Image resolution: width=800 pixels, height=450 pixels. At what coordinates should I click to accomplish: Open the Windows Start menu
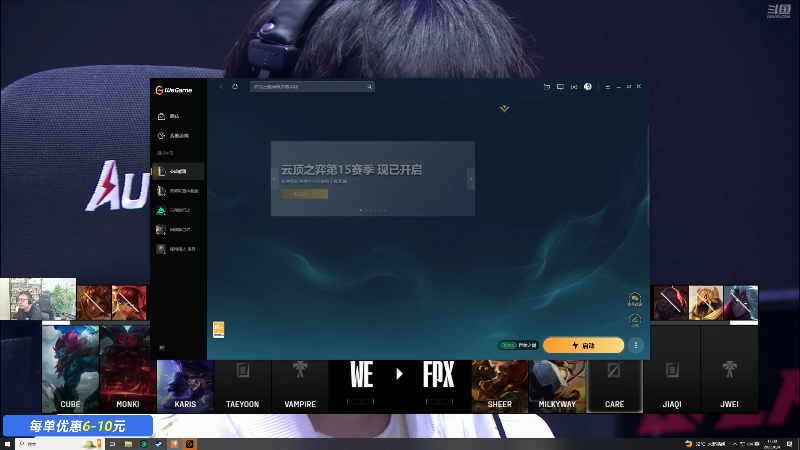click(x=7, y=444)
